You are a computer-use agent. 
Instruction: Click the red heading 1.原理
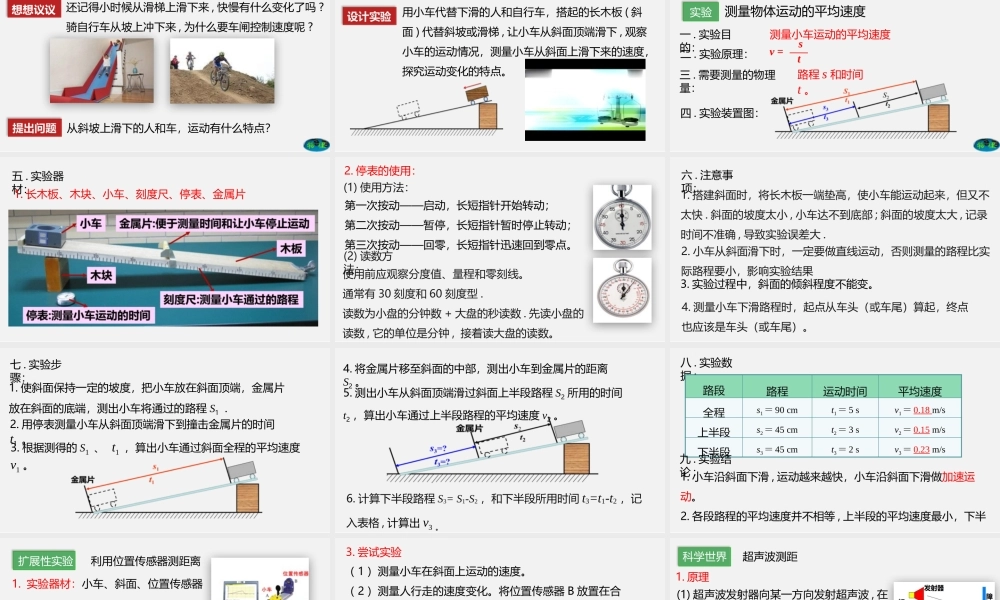pyautogui.click(x=693, y=576)
